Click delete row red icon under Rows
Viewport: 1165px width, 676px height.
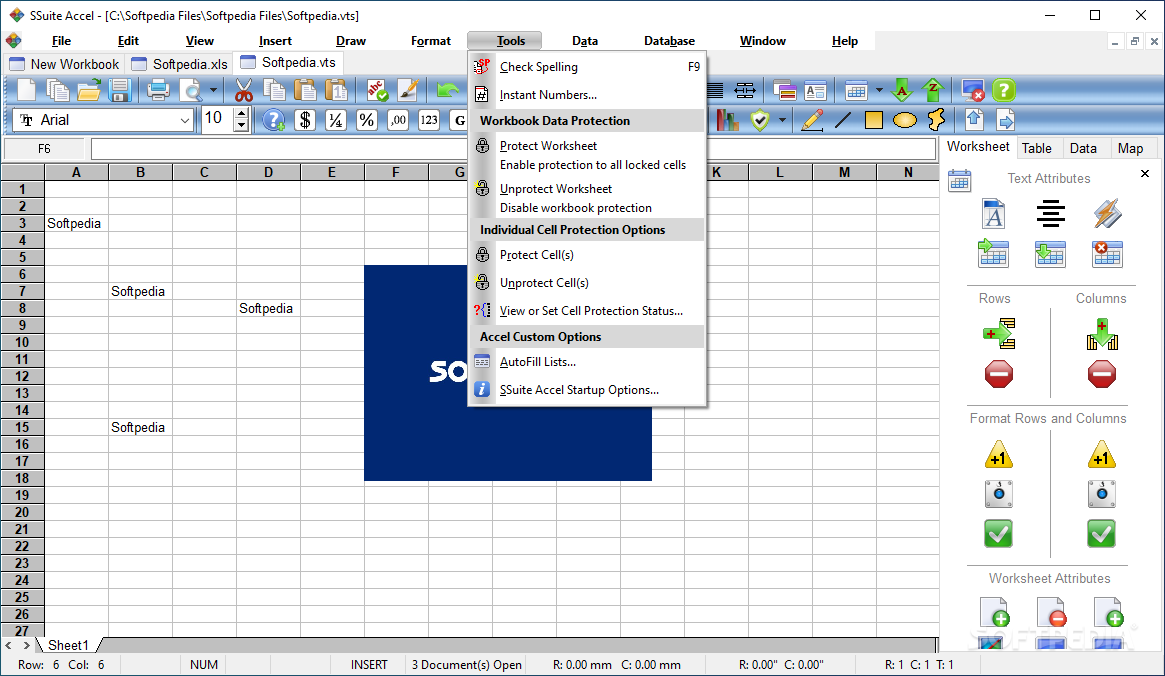click(999, 374)
